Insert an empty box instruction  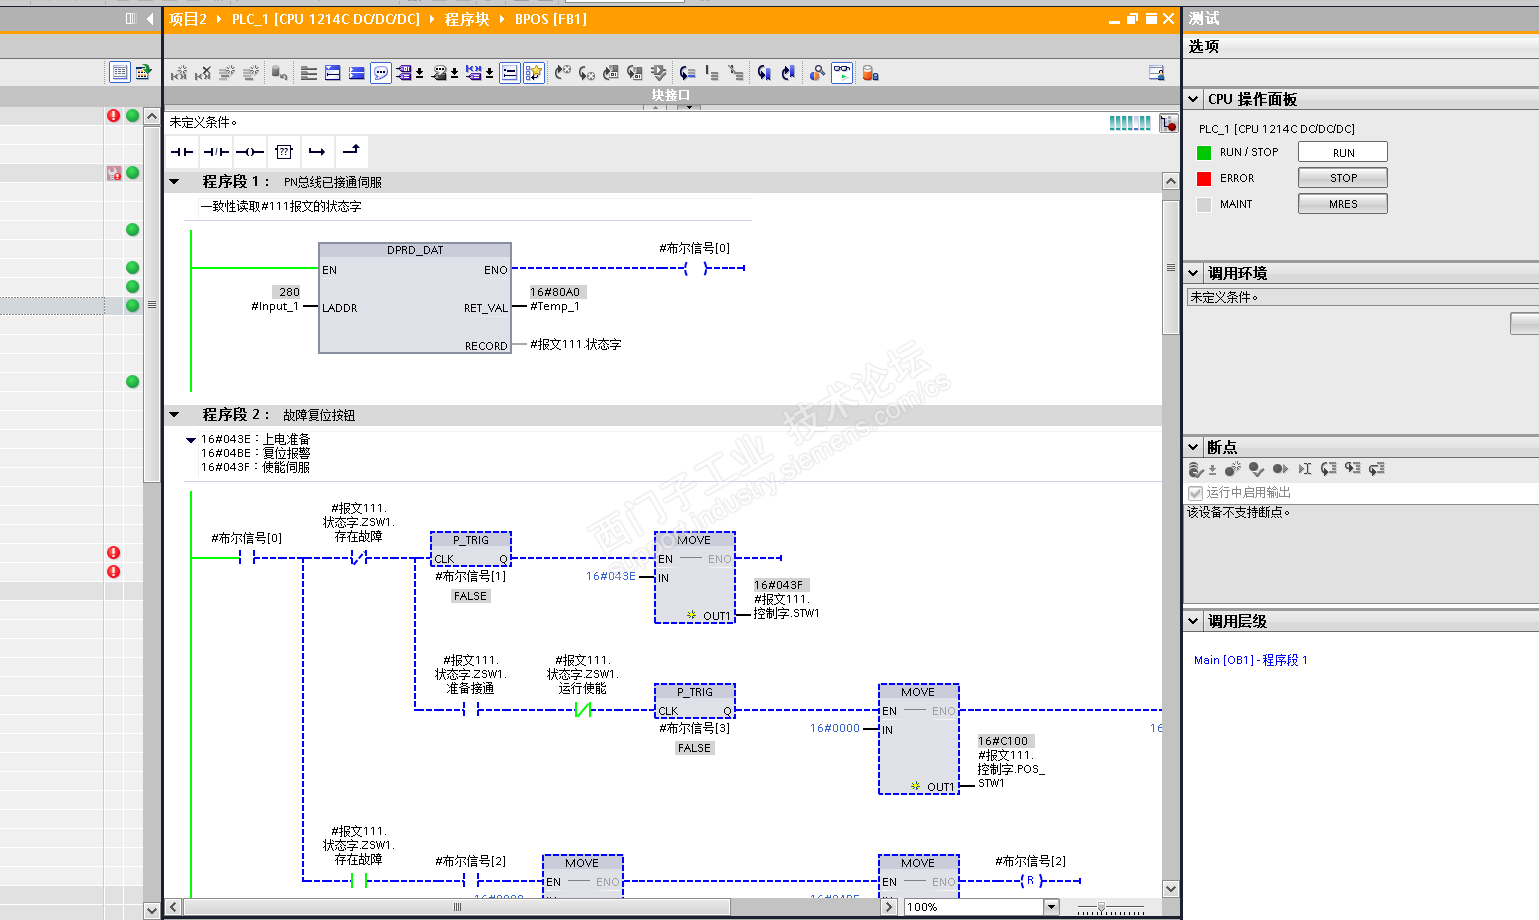tap(284, 152)
